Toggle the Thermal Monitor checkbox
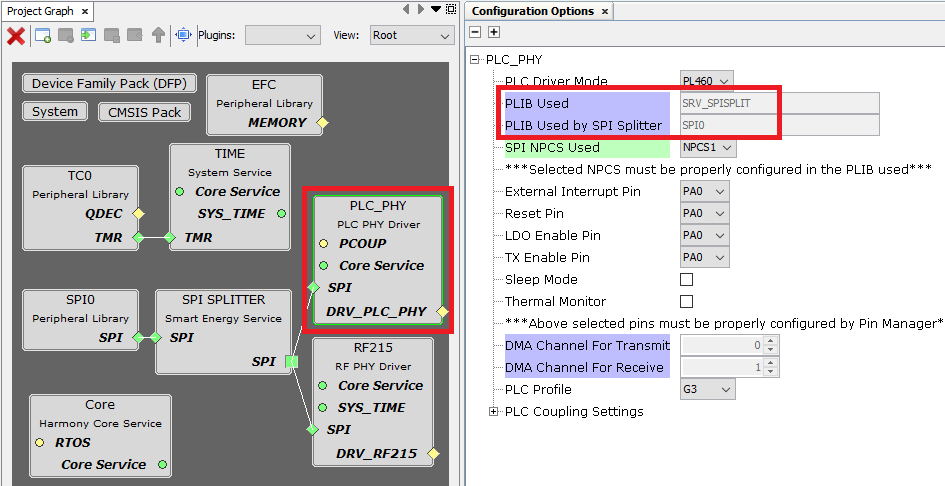Viewport: 945px width, 486px height. tap(686, 302)
